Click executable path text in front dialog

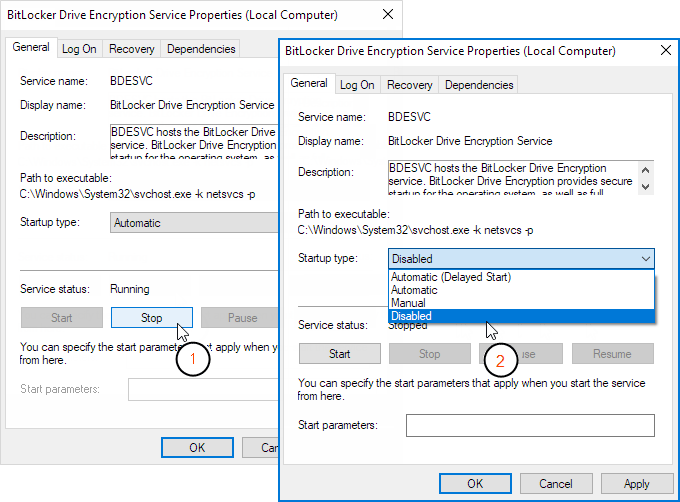coord(415,230)
